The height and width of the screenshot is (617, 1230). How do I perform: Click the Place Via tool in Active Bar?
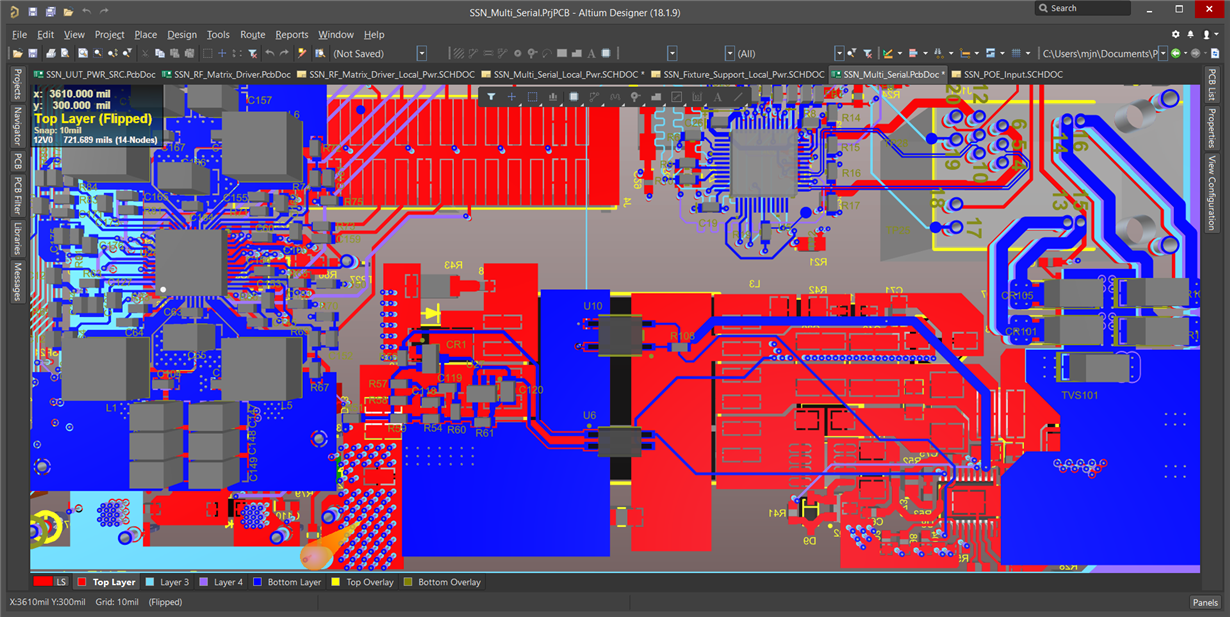pyautogui.click(x=635, y=97)
